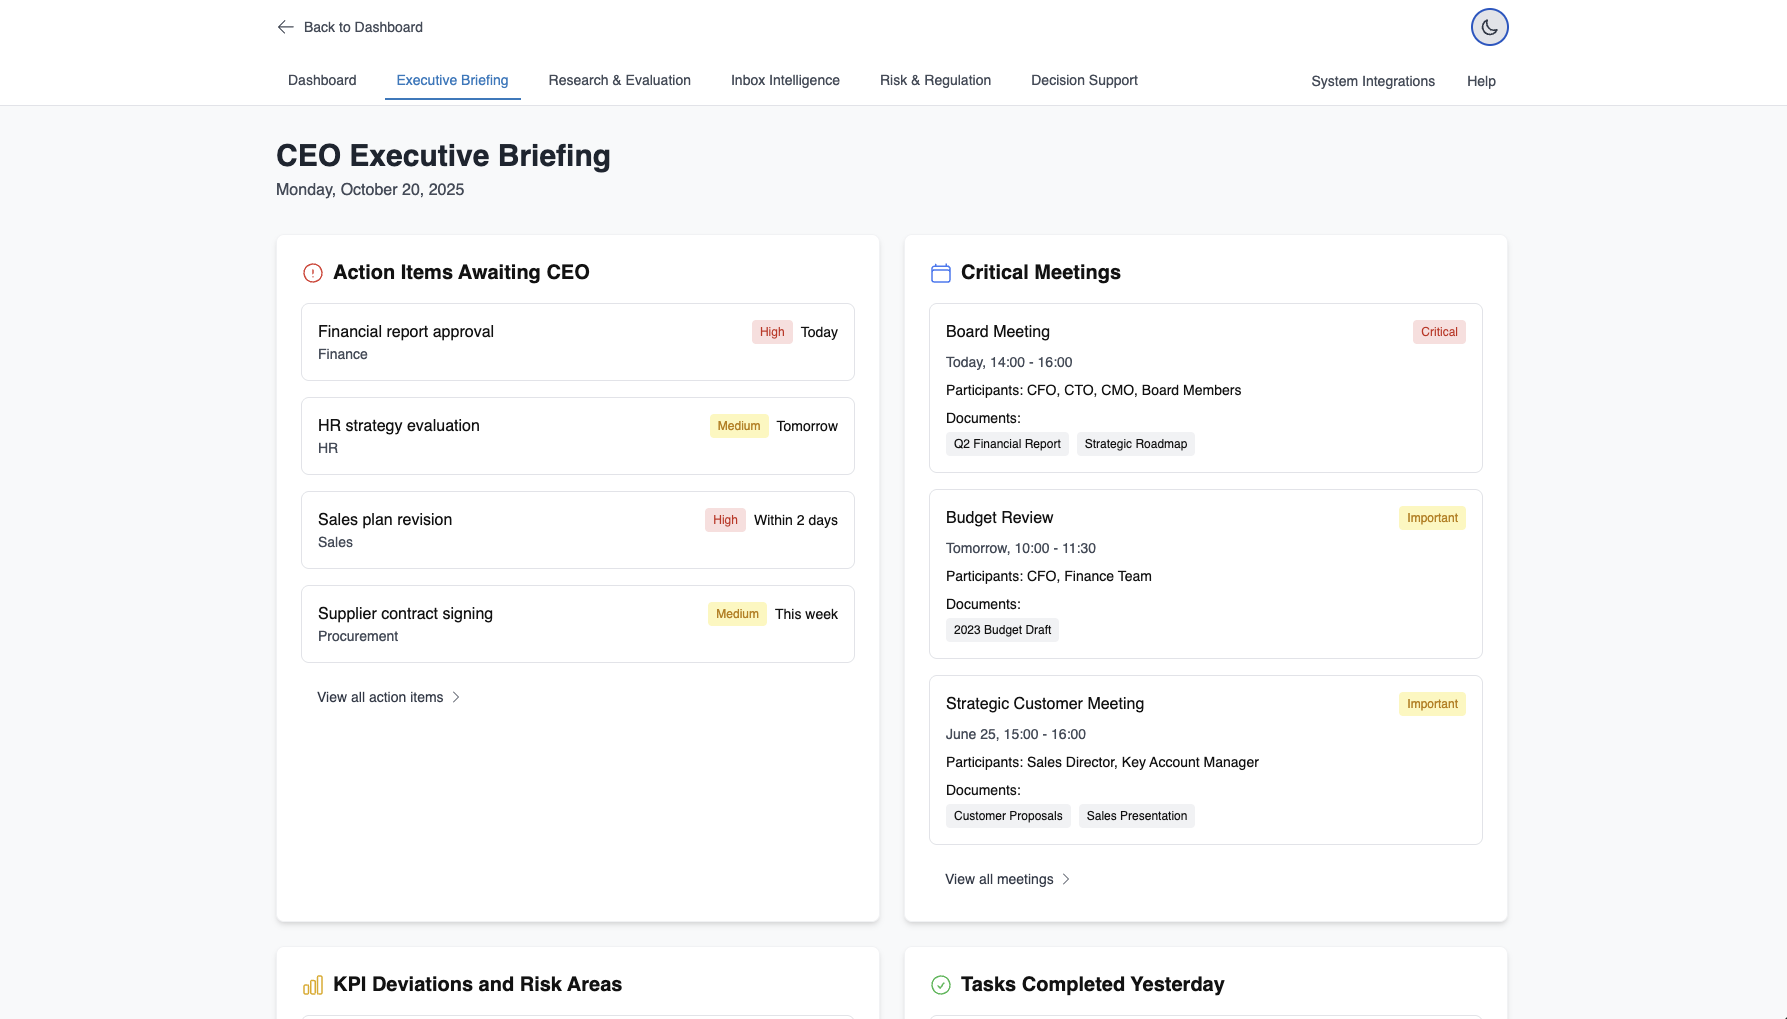
Task: Select the Decision Support tab
Action: pyautogui.click(x=1084, y=80)
